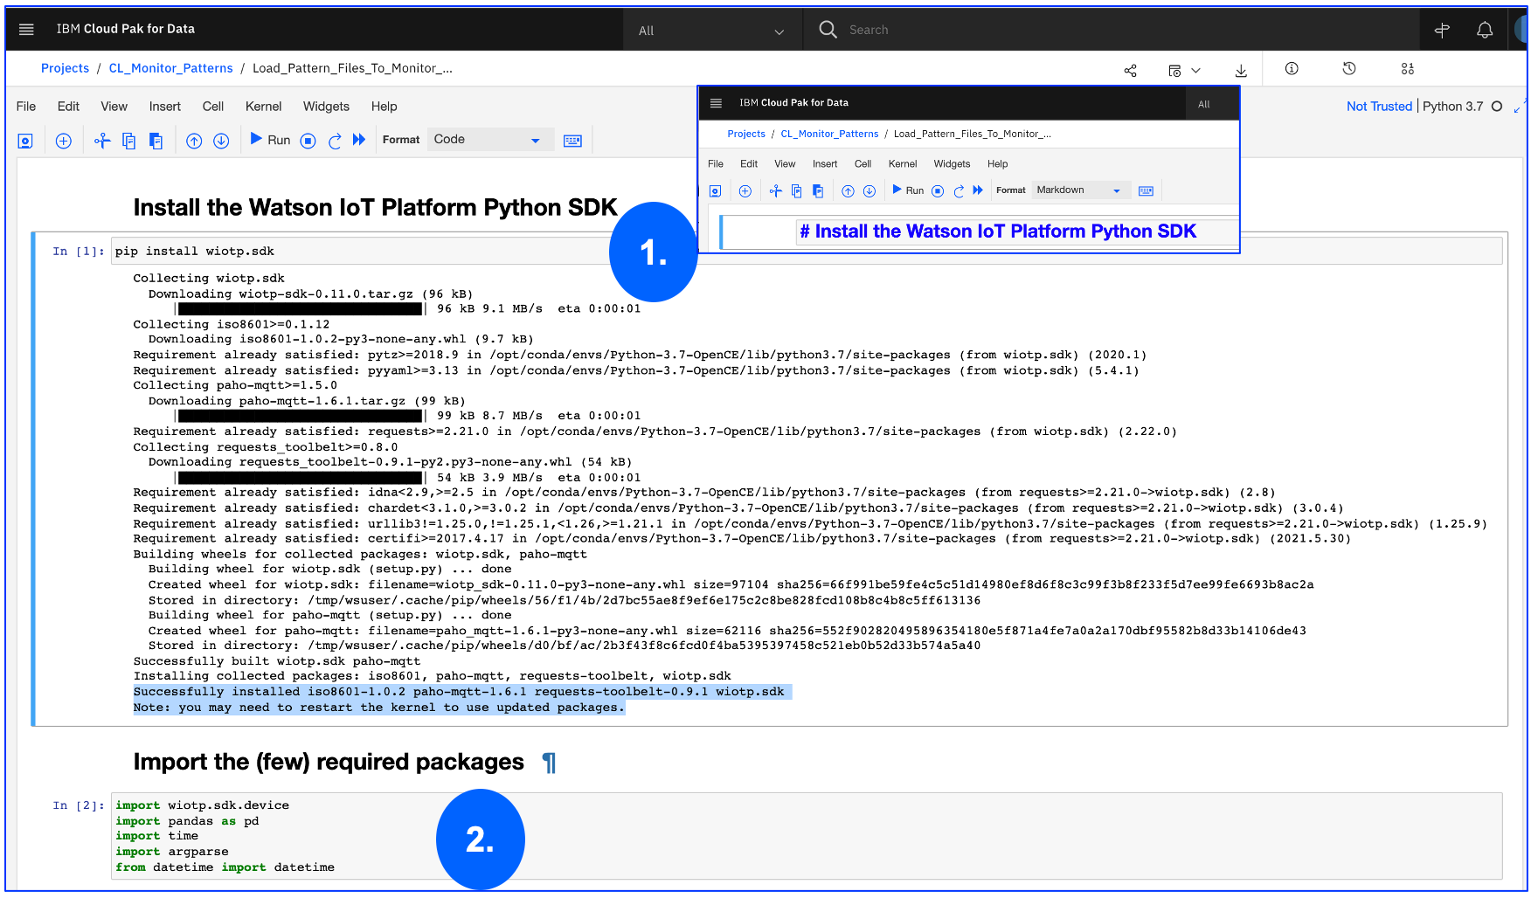Toggle the expand view arrows icon
This screenshot has width=1538, height=898.
point(1518,106)
